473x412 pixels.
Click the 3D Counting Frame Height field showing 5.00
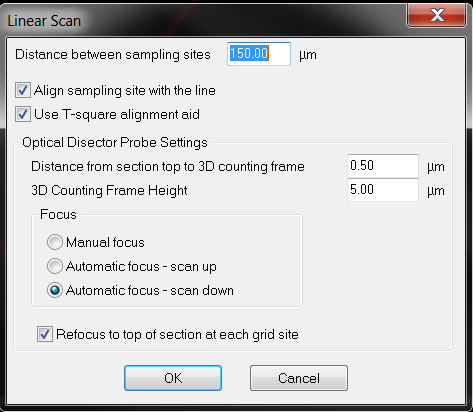383,190
